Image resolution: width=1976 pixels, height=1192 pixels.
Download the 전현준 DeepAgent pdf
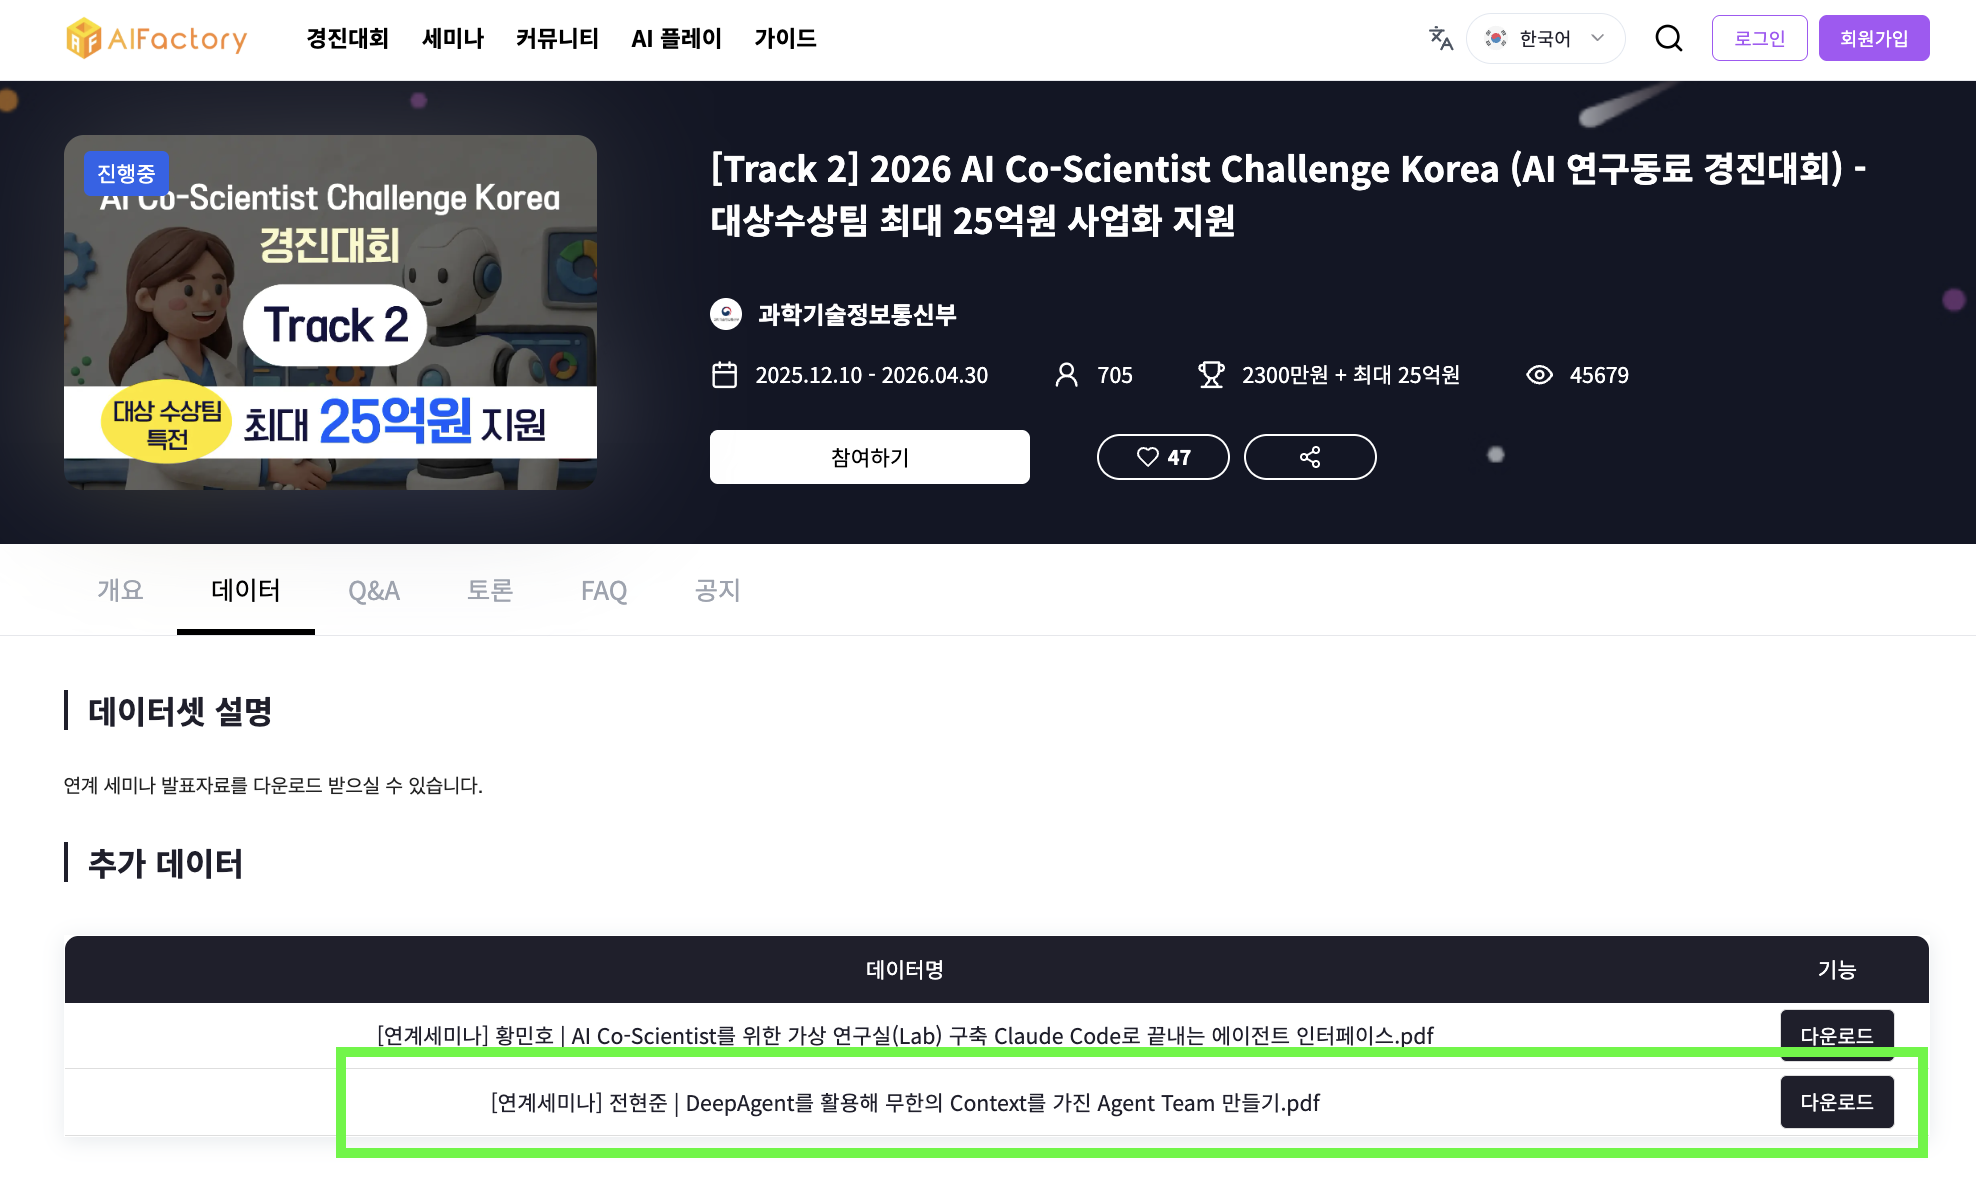[x=1837, y=1102]
